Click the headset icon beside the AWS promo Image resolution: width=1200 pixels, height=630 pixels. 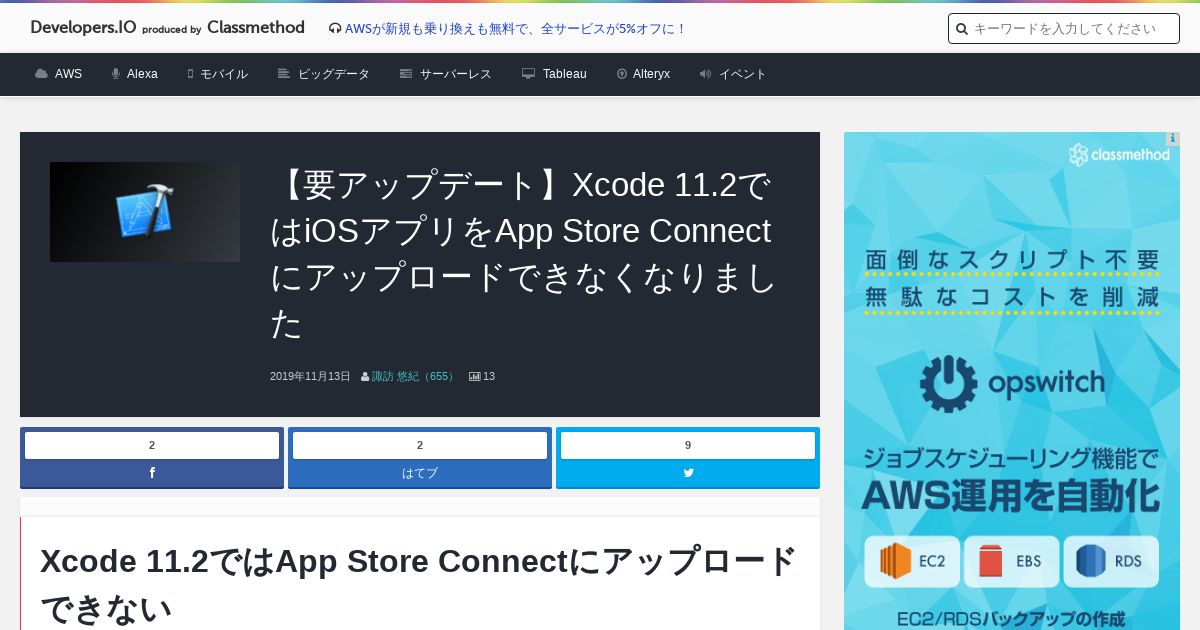(335, 29)
